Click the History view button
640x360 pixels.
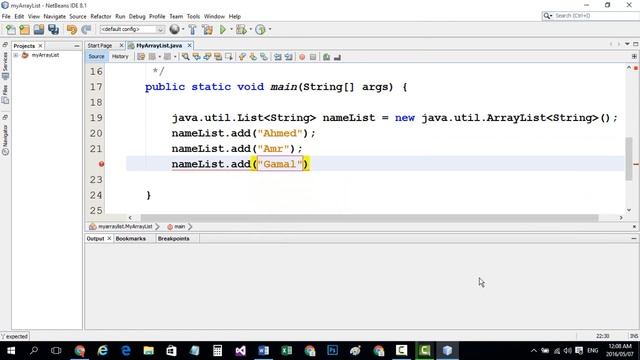point(120,57)
